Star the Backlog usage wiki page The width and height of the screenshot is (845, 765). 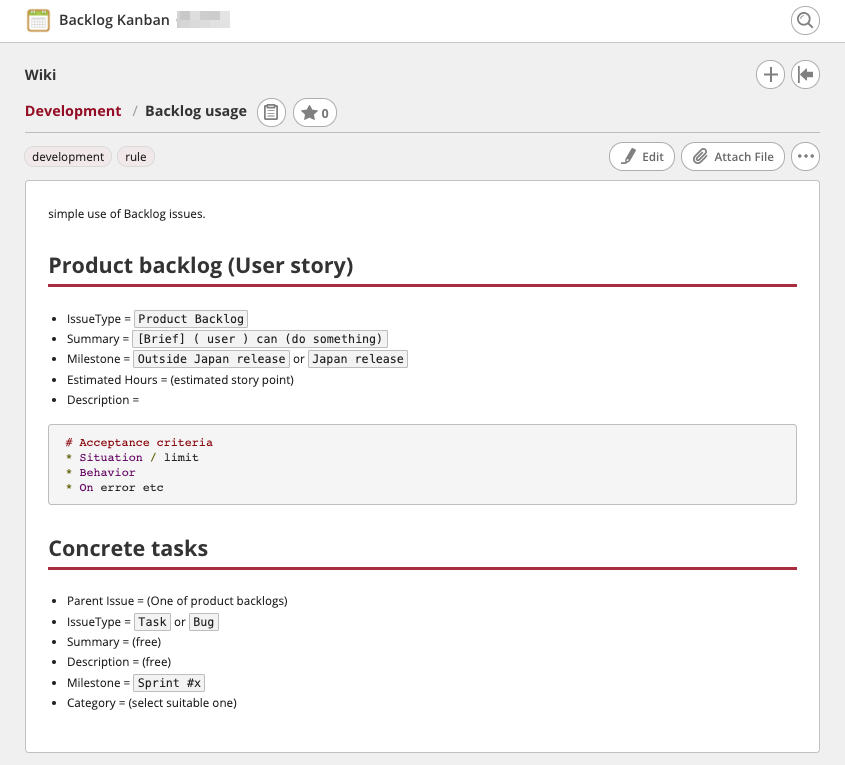(x=315, y=113)
